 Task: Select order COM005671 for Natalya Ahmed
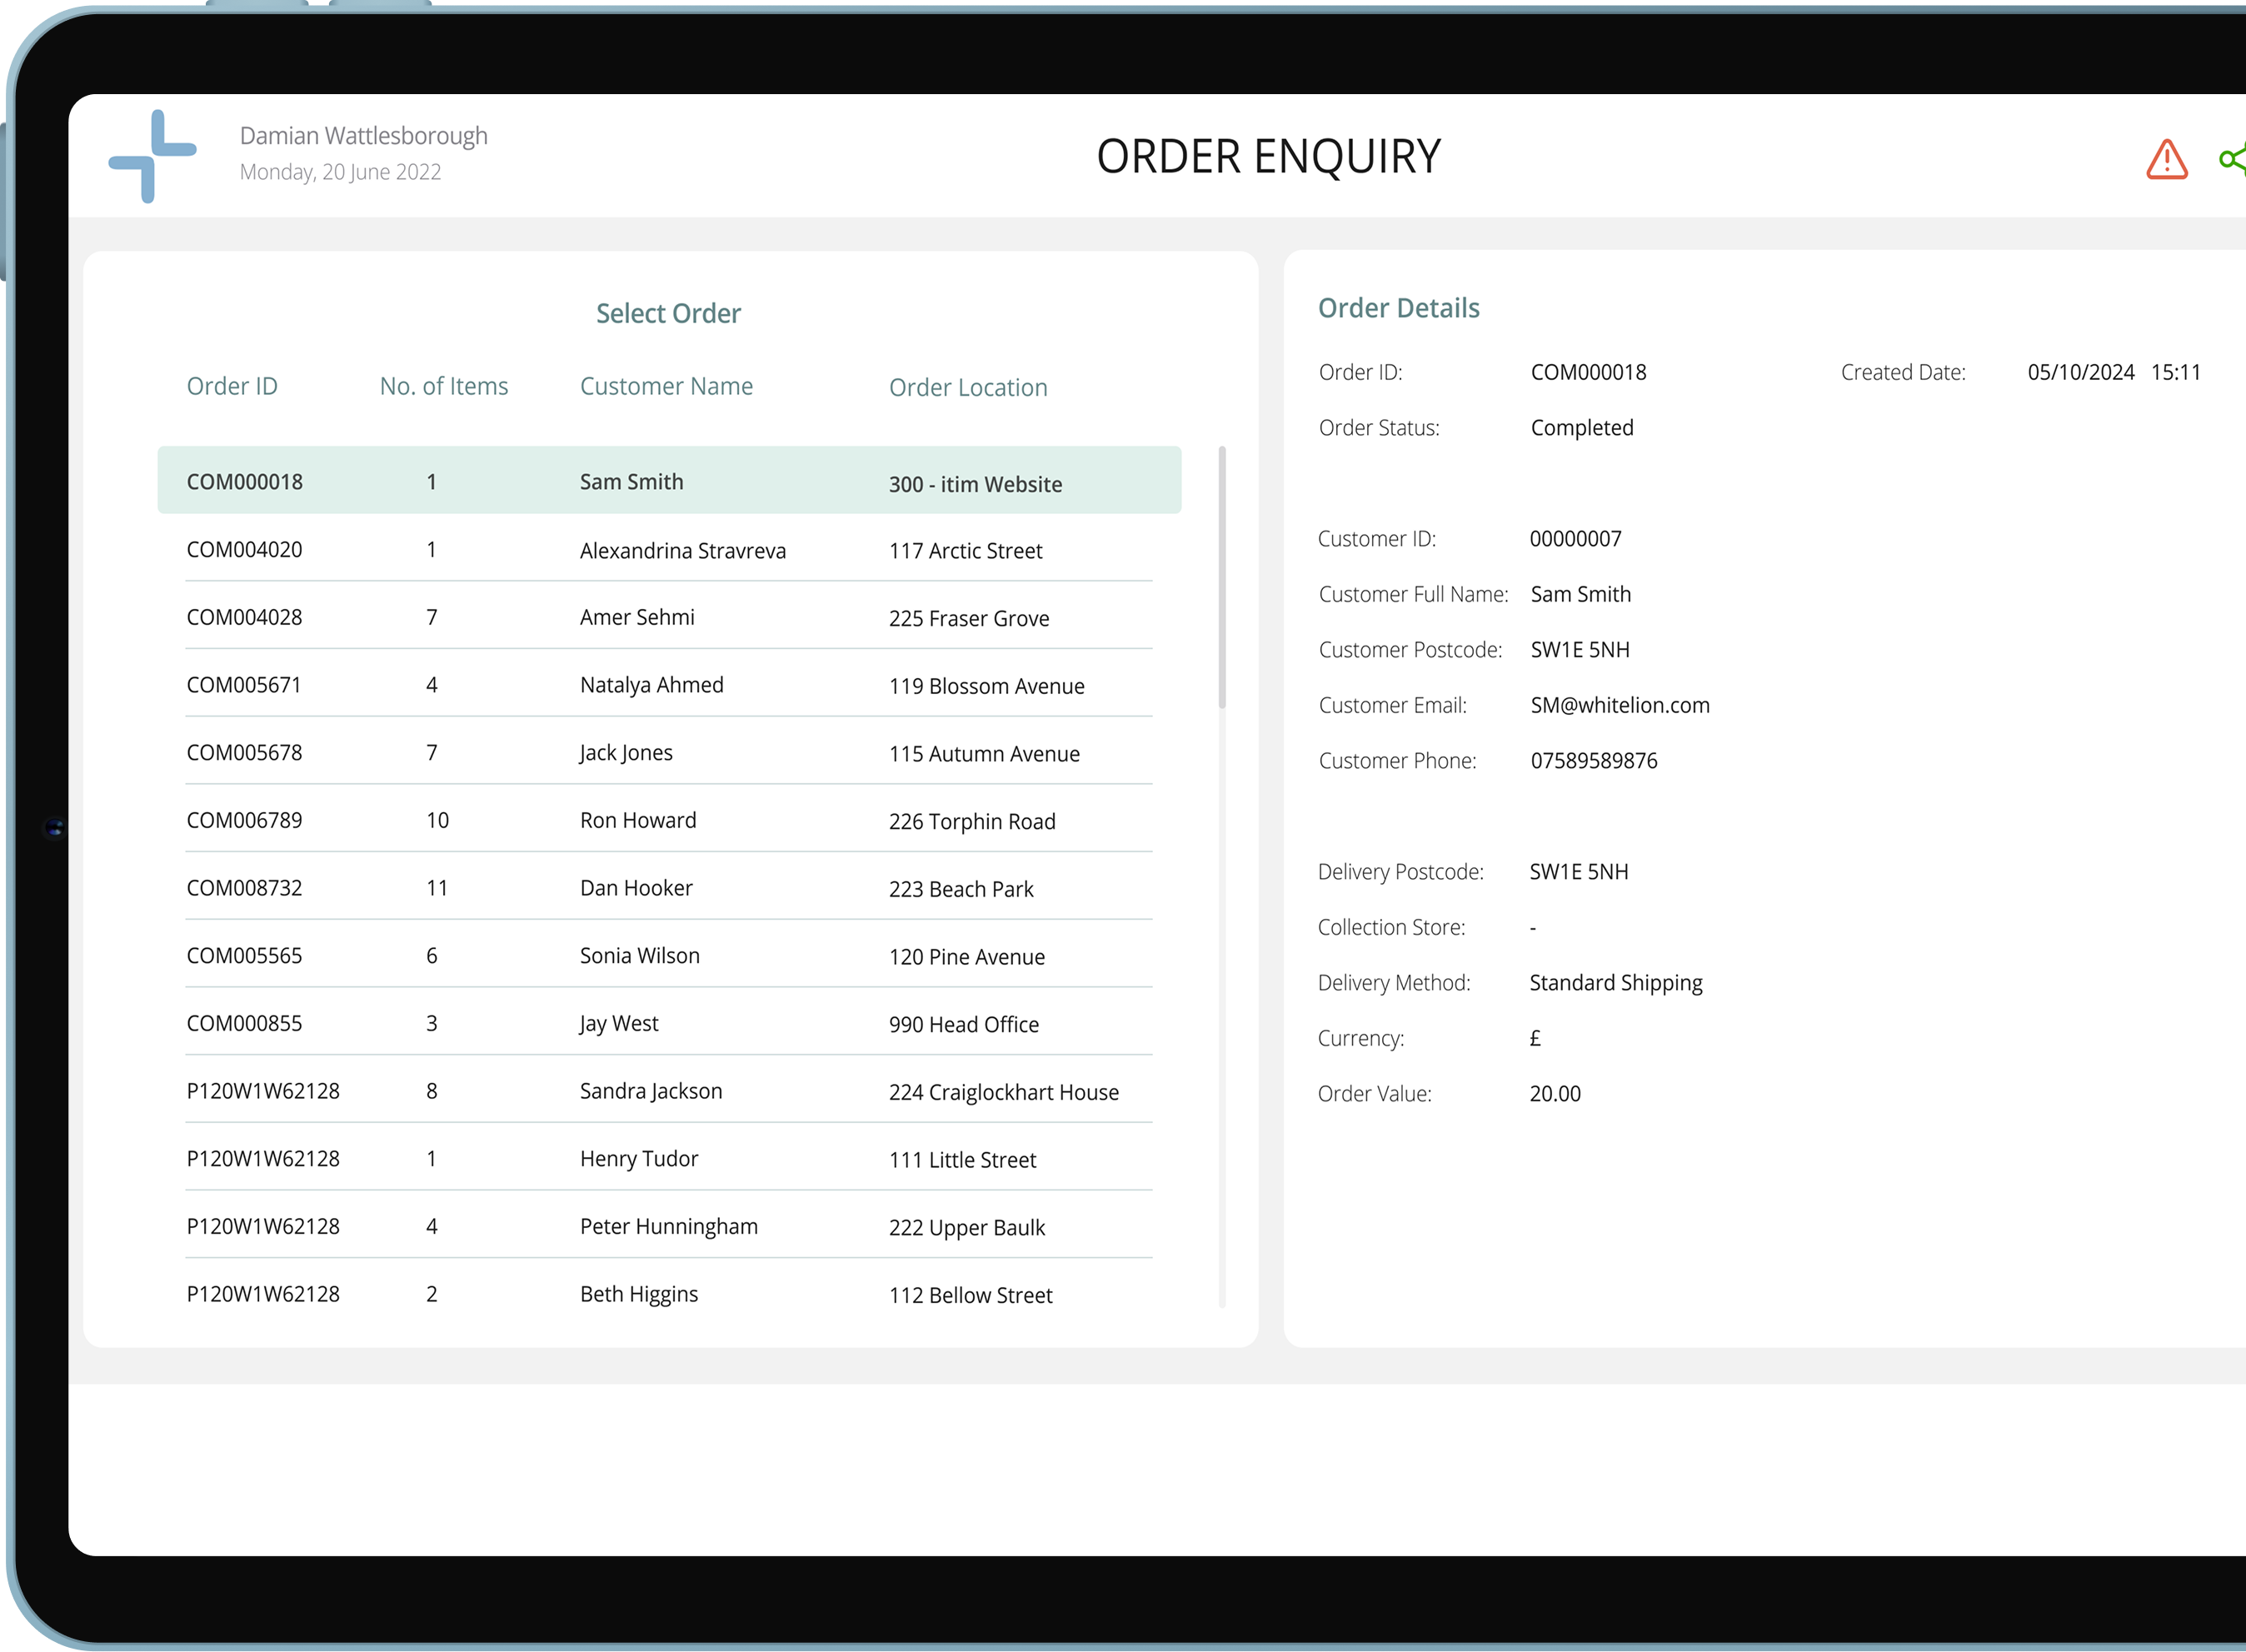coord(669,685)
